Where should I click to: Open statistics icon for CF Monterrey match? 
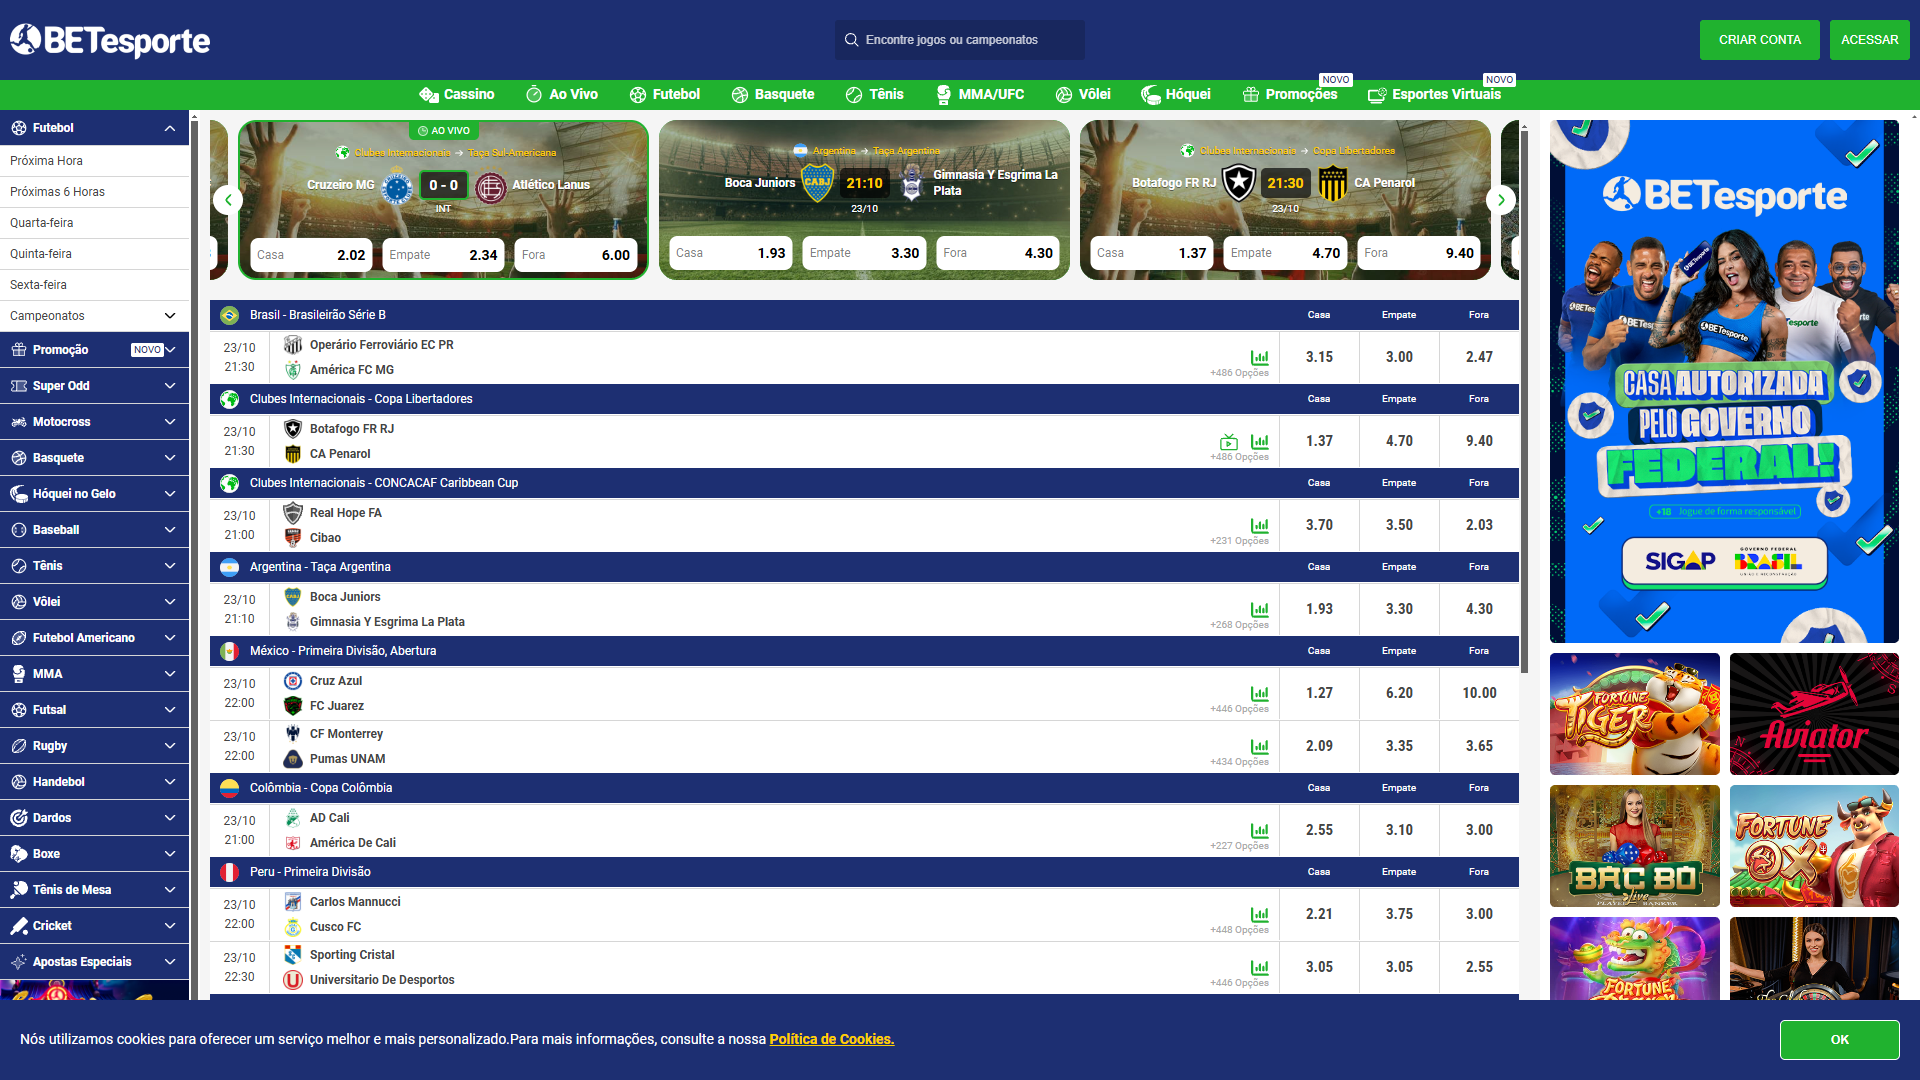[x=1260, y=746]
